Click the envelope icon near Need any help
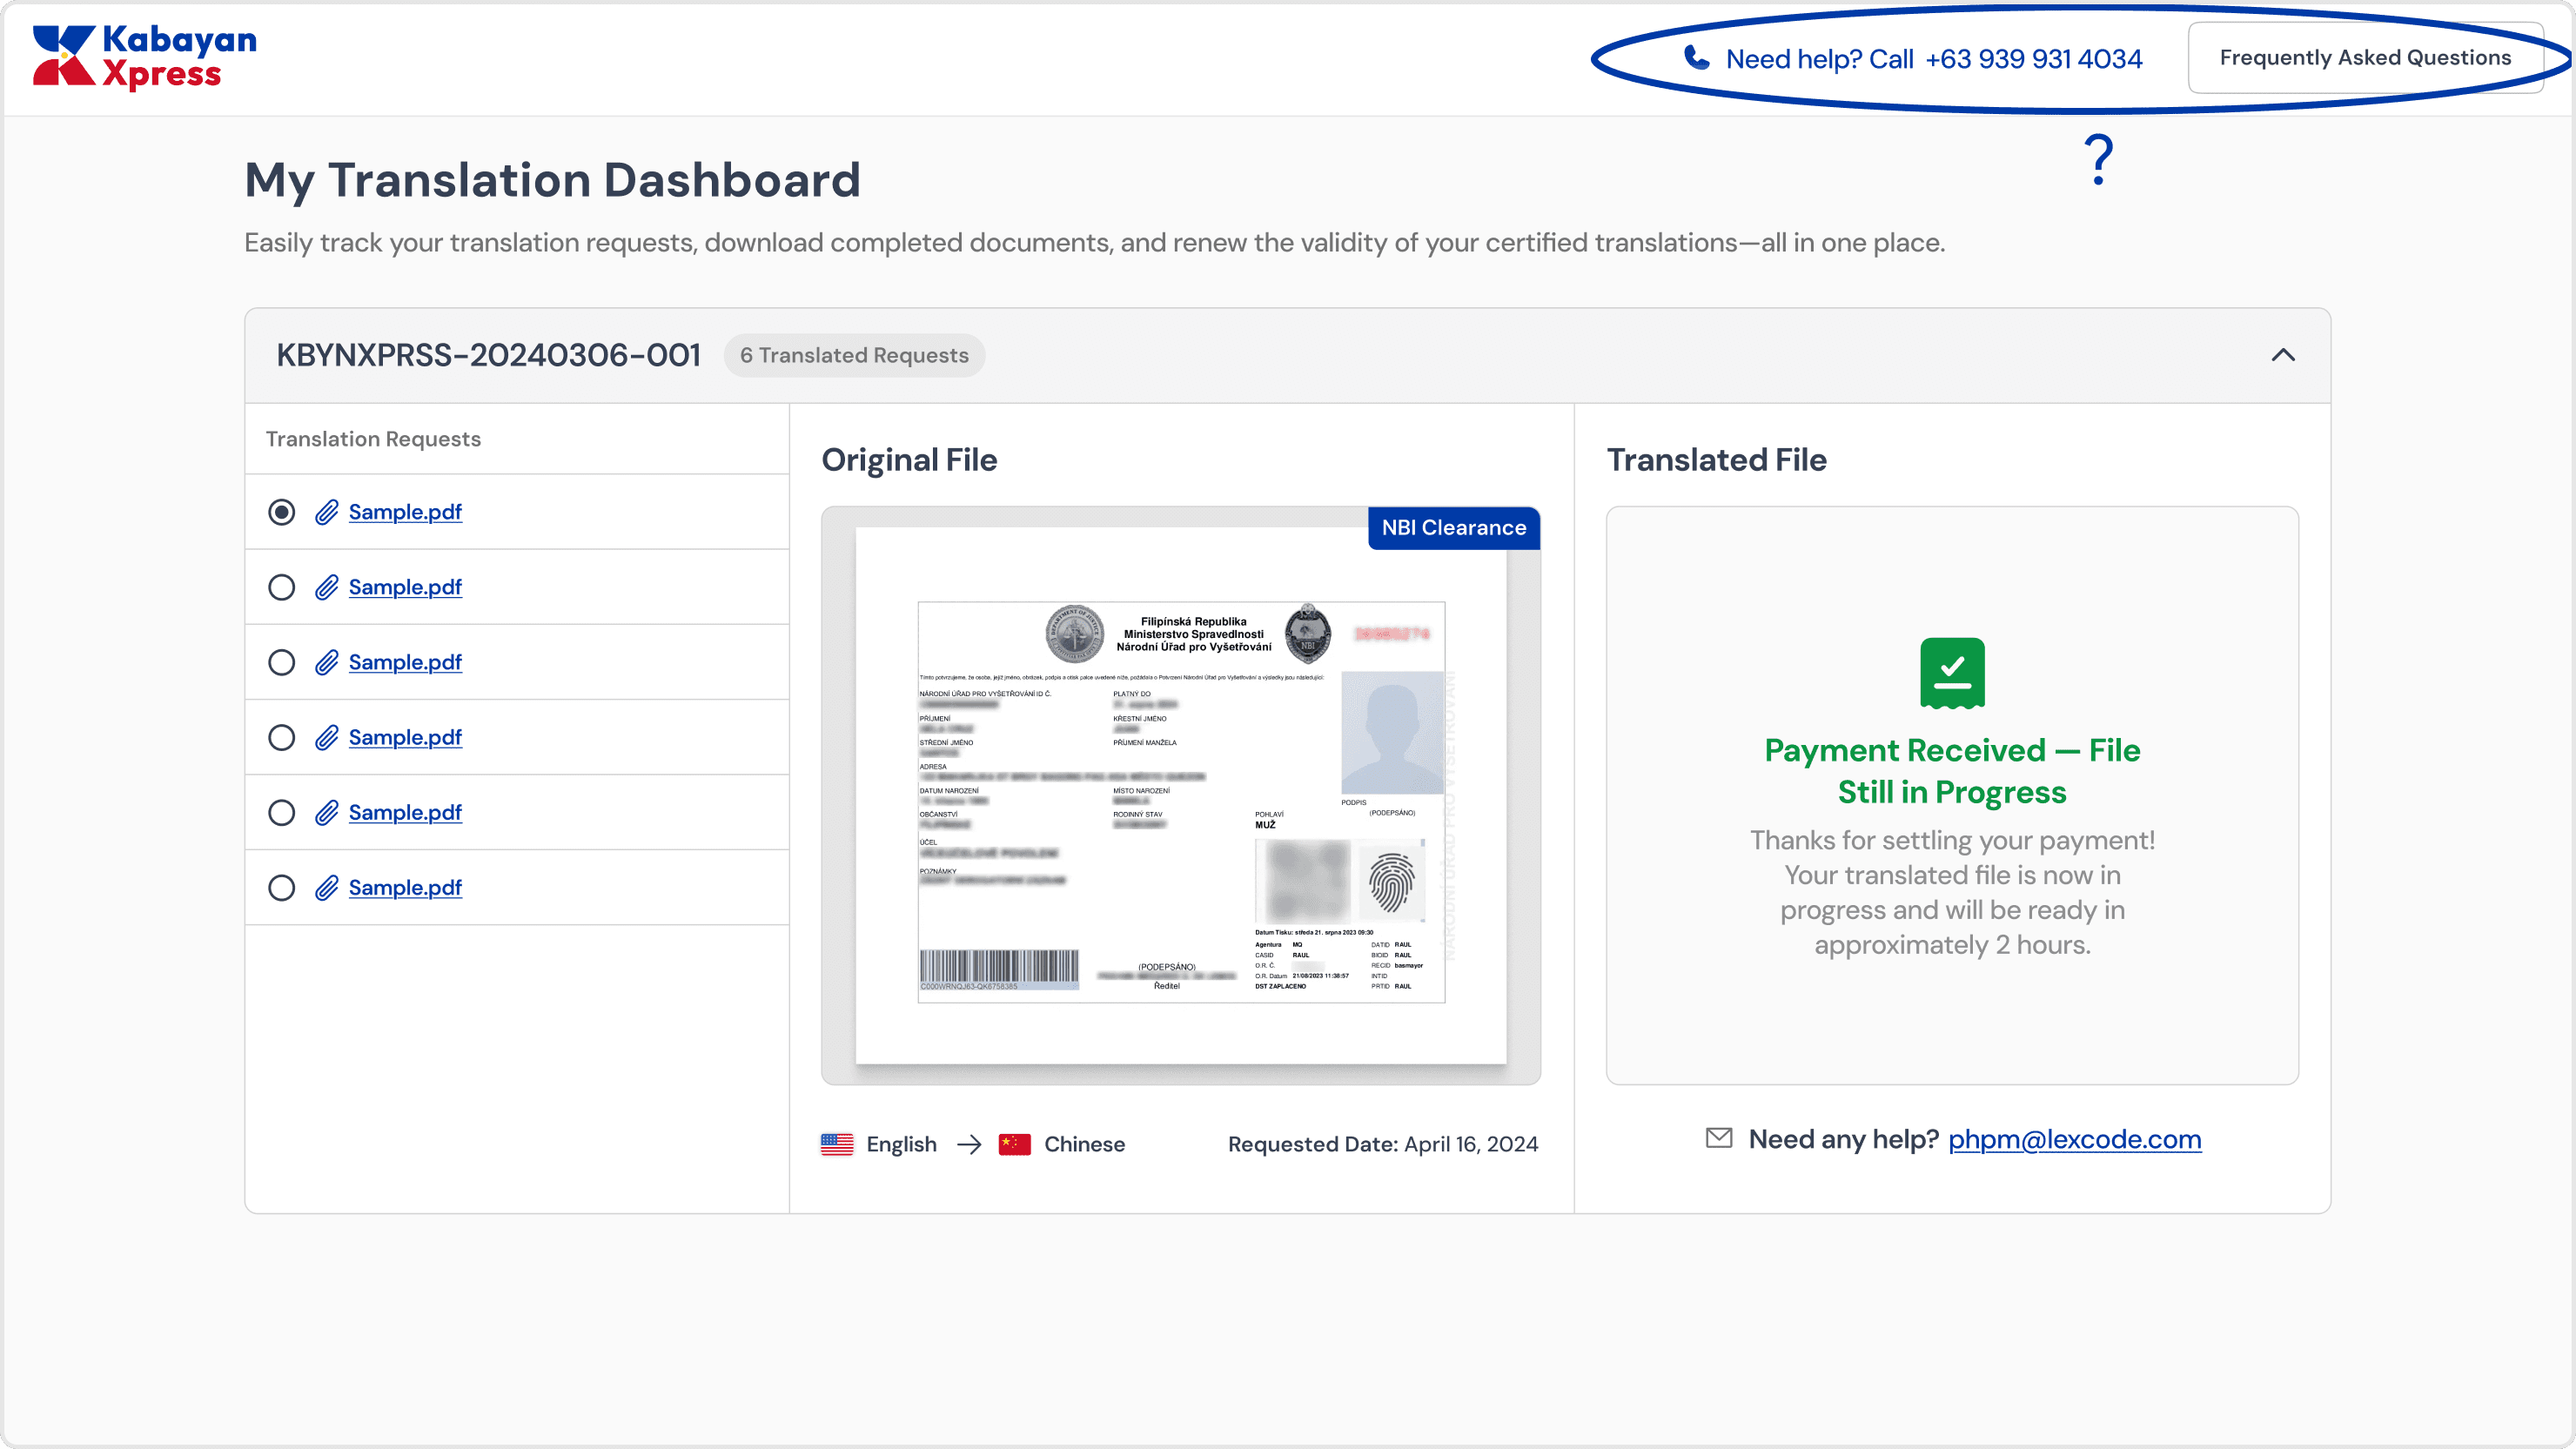The image size is (2576, 1449). pos(1719,1138)
